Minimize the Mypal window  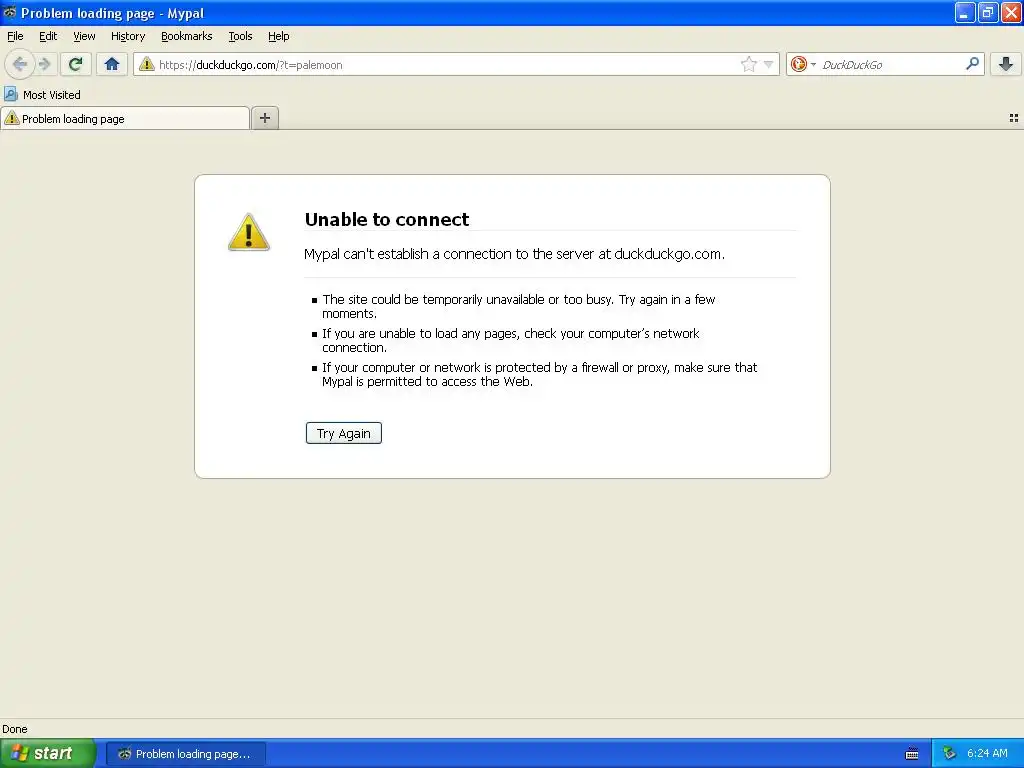tap(965, 12)
